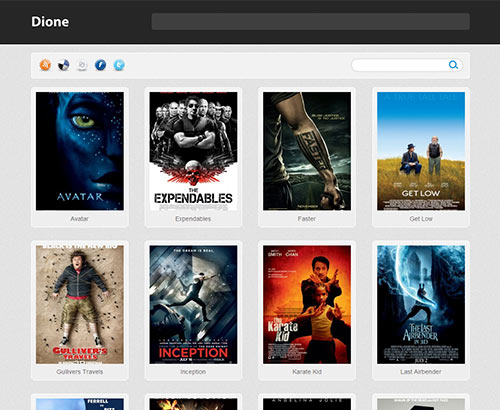This screenshot has width=500, height=410.
Task: Open the Inception movie poster
Action: [x=193, y=304]
